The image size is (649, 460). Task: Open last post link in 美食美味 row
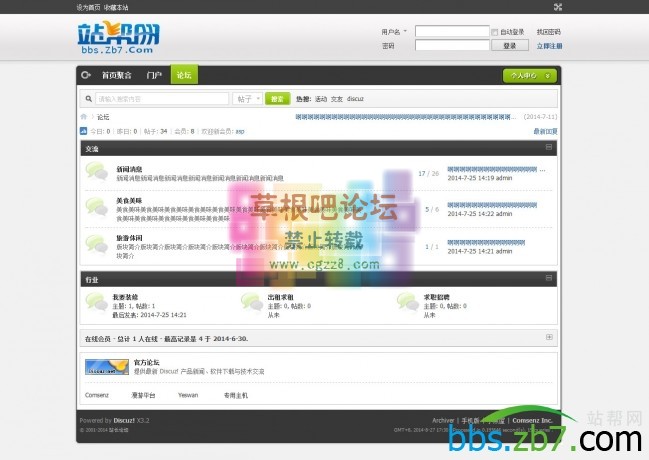(492, 205)
